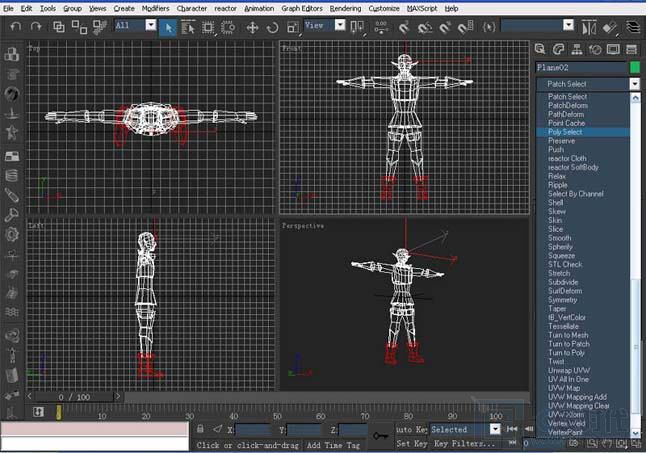Click the Plane02 object name field

tap(581, 68)
